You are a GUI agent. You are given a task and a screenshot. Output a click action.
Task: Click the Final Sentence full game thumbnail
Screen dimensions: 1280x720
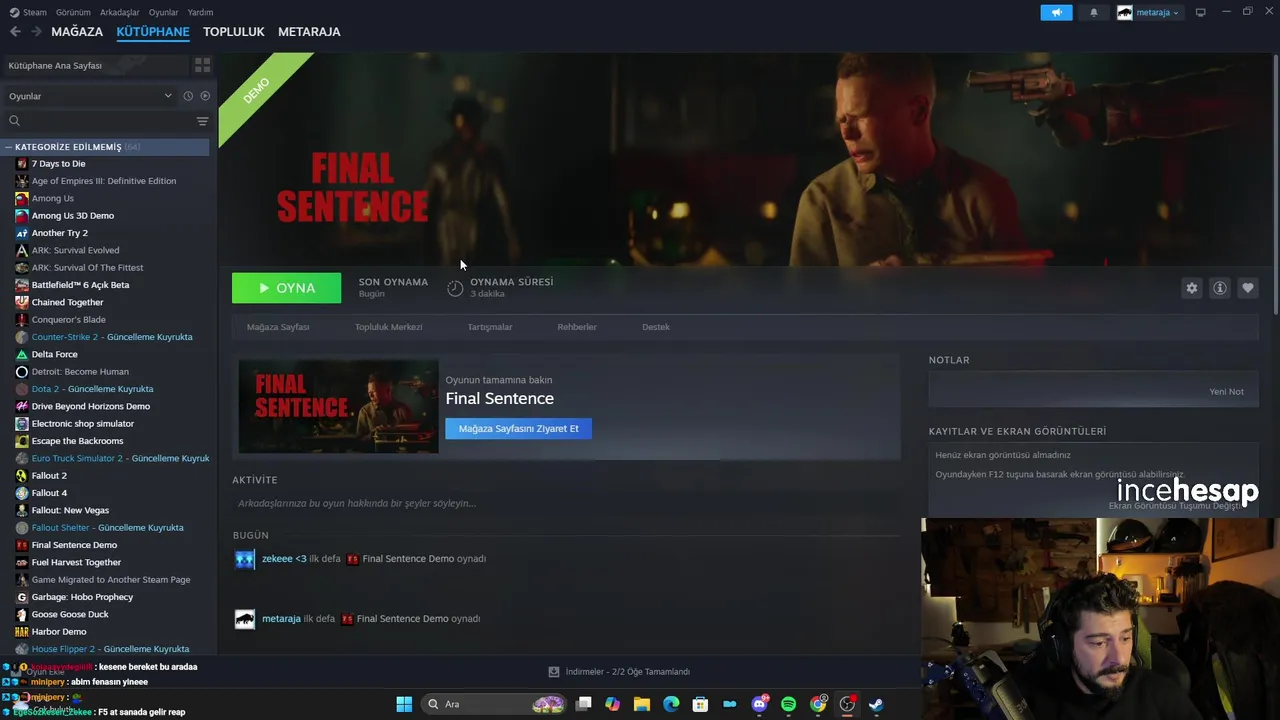338,407
